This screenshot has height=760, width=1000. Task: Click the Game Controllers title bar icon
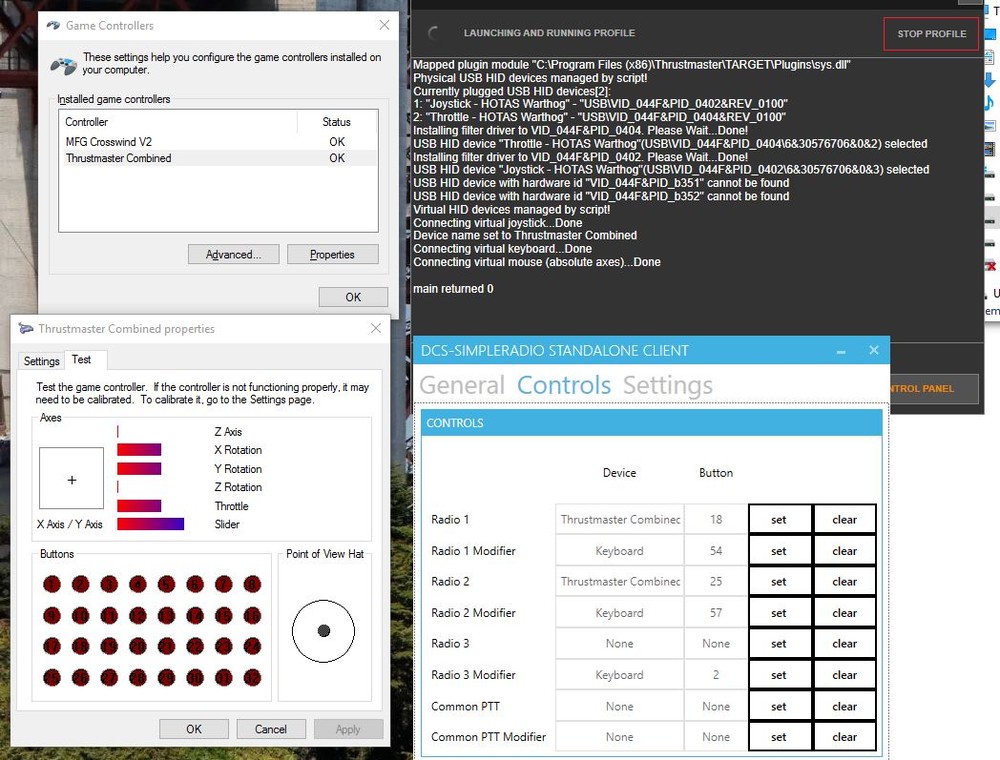click(53, 26)
